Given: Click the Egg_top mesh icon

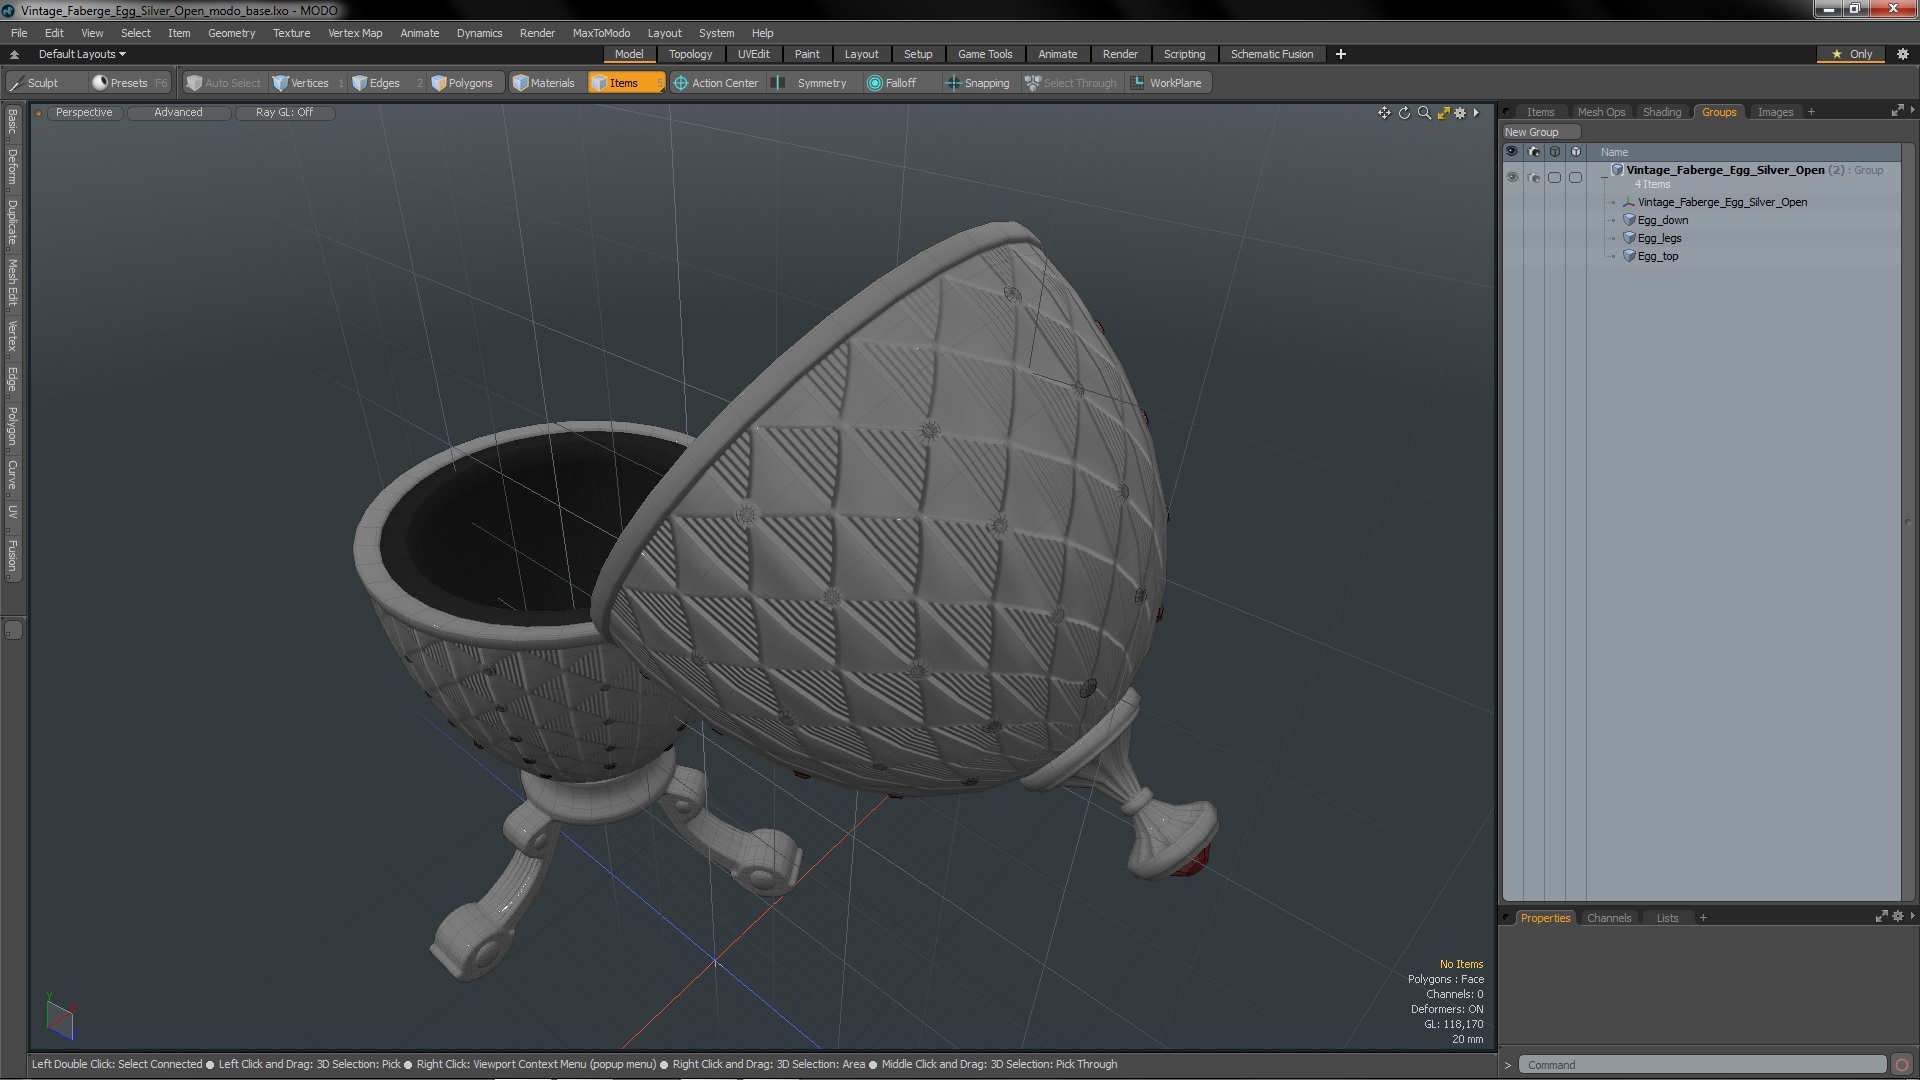Looking at the screenshot, I should (x=1629, y=256).
